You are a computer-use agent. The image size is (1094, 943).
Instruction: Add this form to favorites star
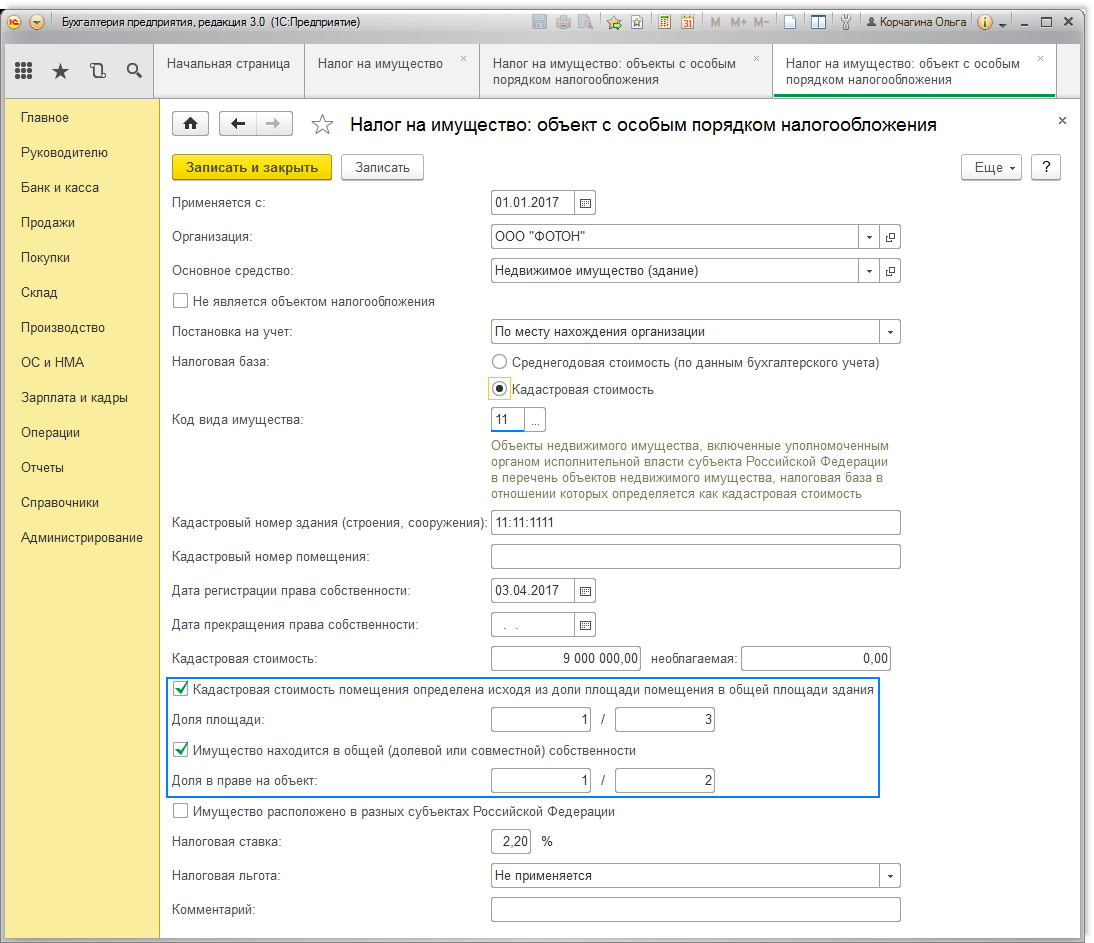coord(322,125)
